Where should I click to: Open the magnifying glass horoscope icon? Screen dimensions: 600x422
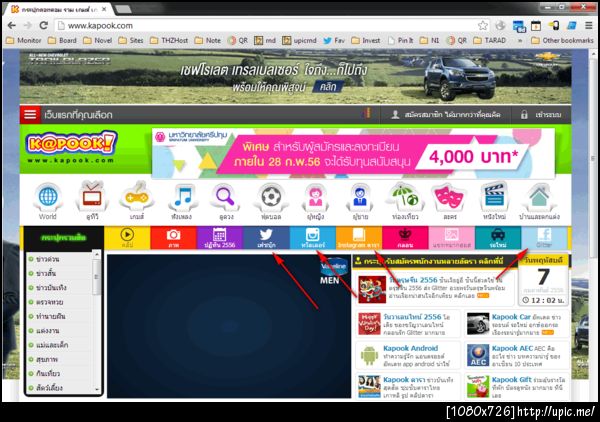pyautogui.click(x=225, y=202)
